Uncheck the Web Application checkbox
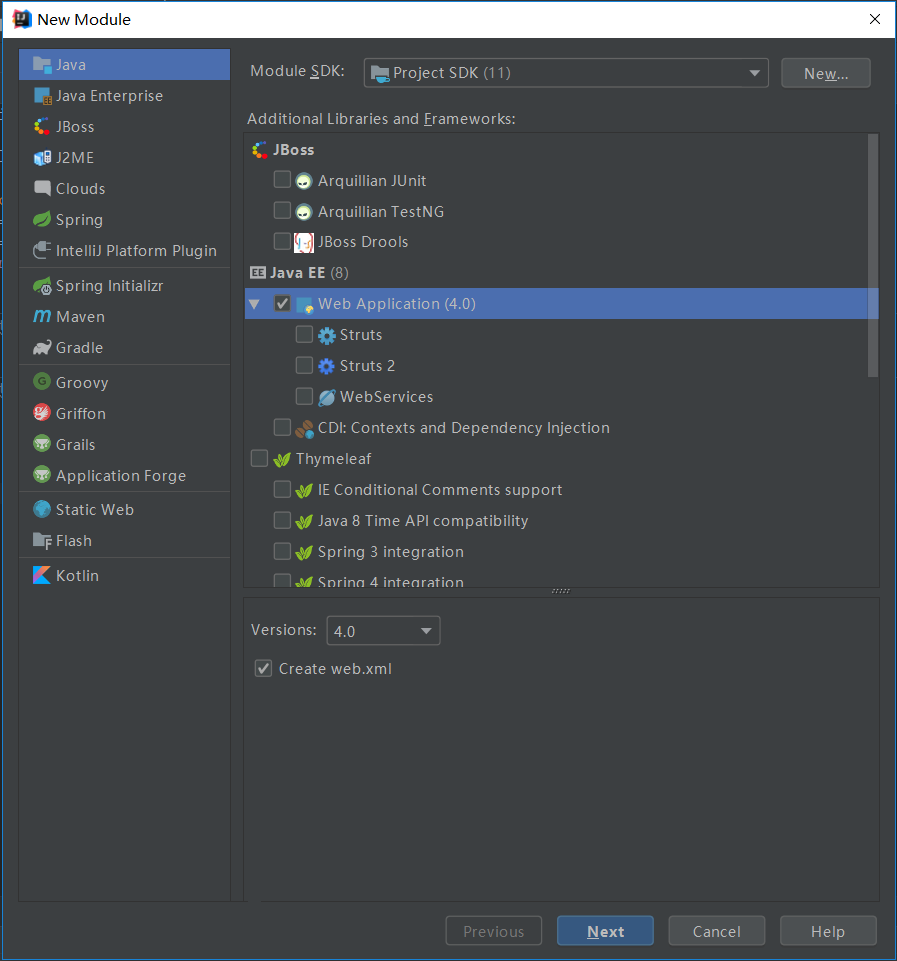 click(x=282, y=303)
